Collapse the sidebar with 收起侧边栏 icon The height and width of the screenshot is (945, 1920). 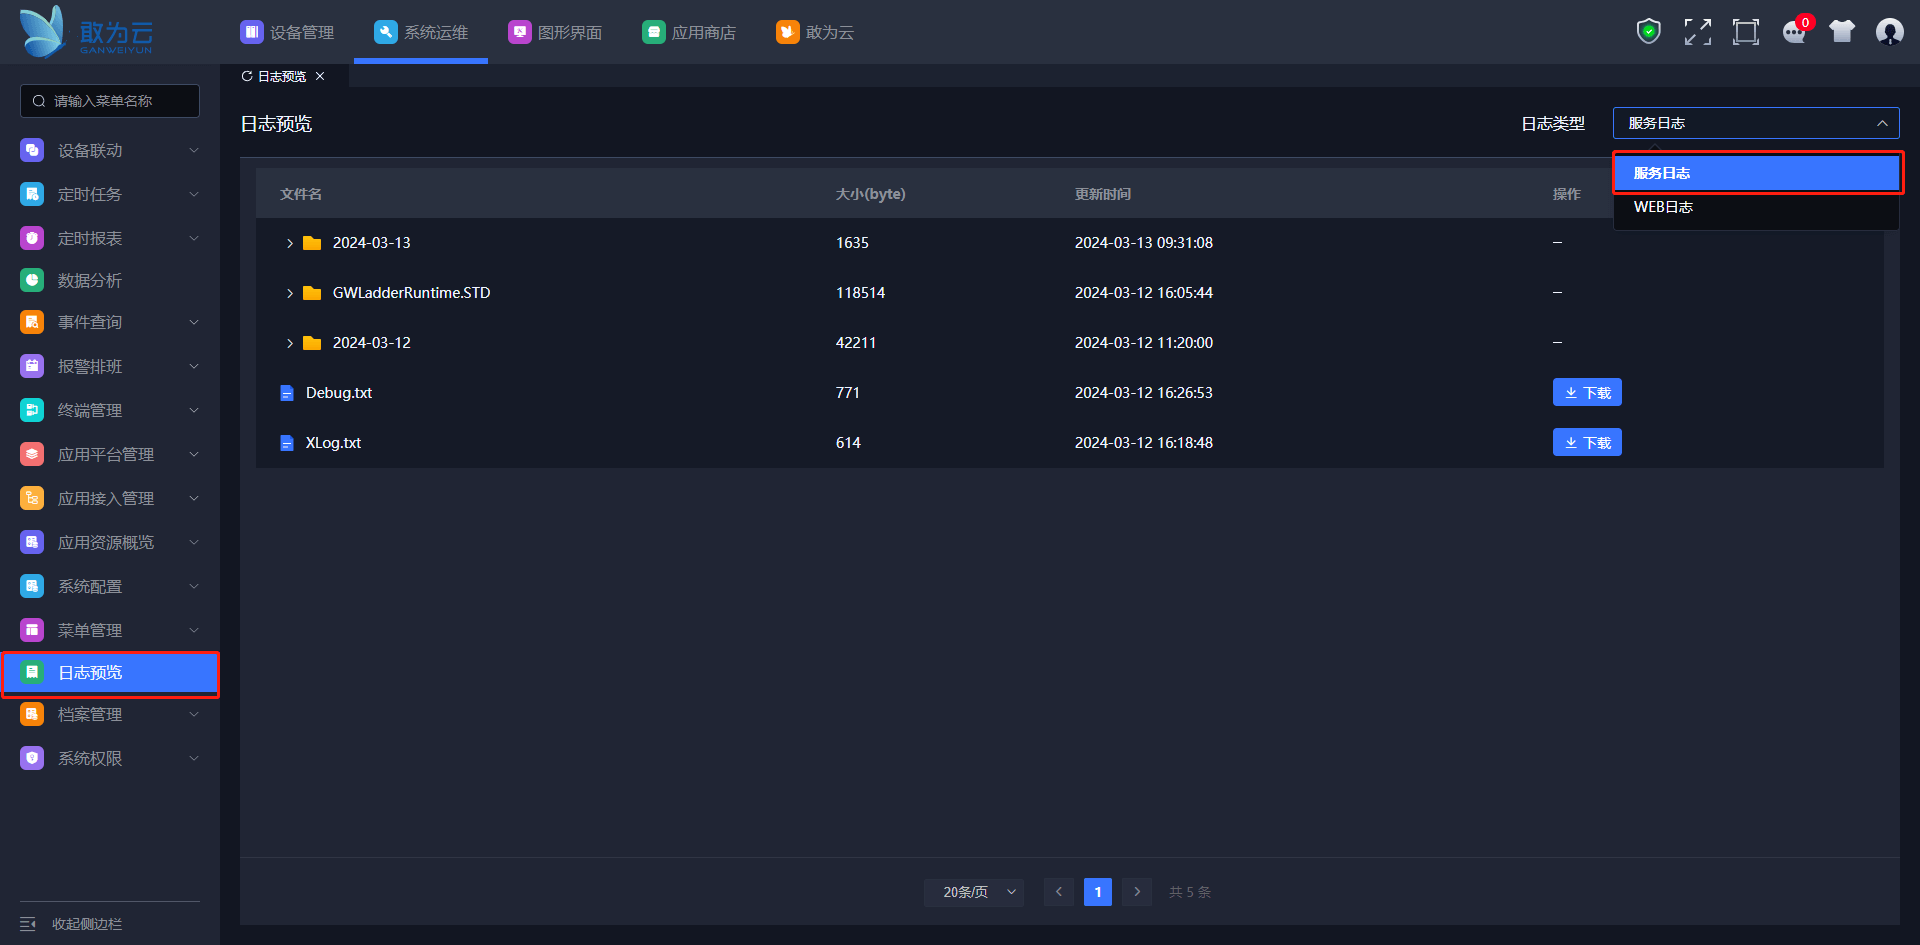point(28,924)
